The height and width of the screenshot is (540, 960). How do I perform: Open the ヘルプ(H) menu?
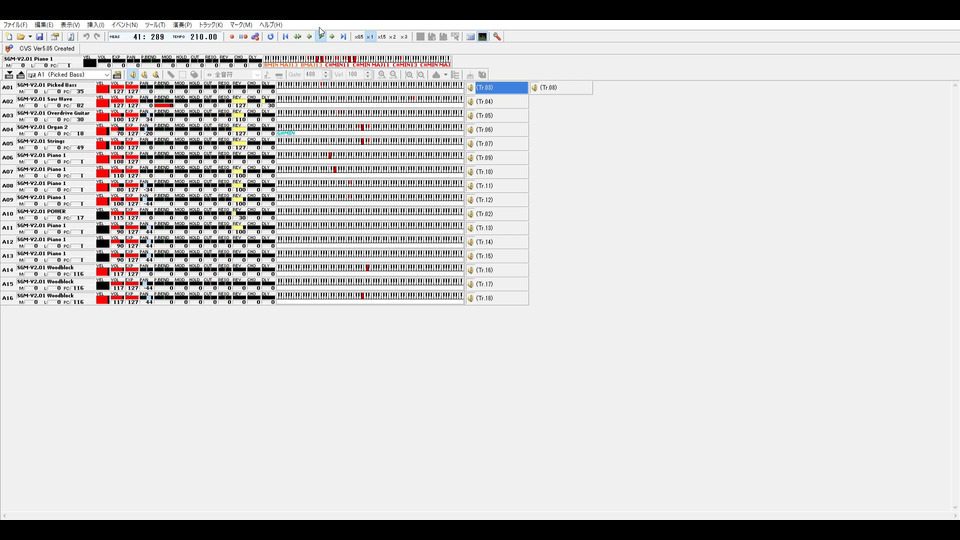pos(271,25)
